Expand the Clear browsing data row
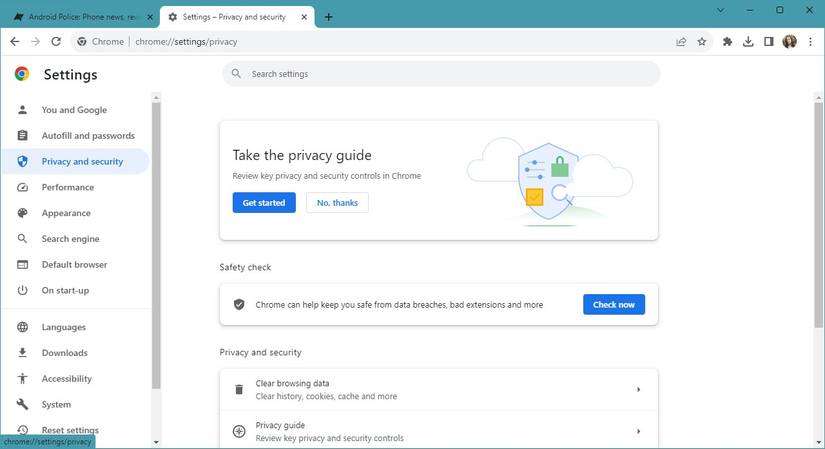This screenshot has height=449, width=825. [x=638, y=389]
